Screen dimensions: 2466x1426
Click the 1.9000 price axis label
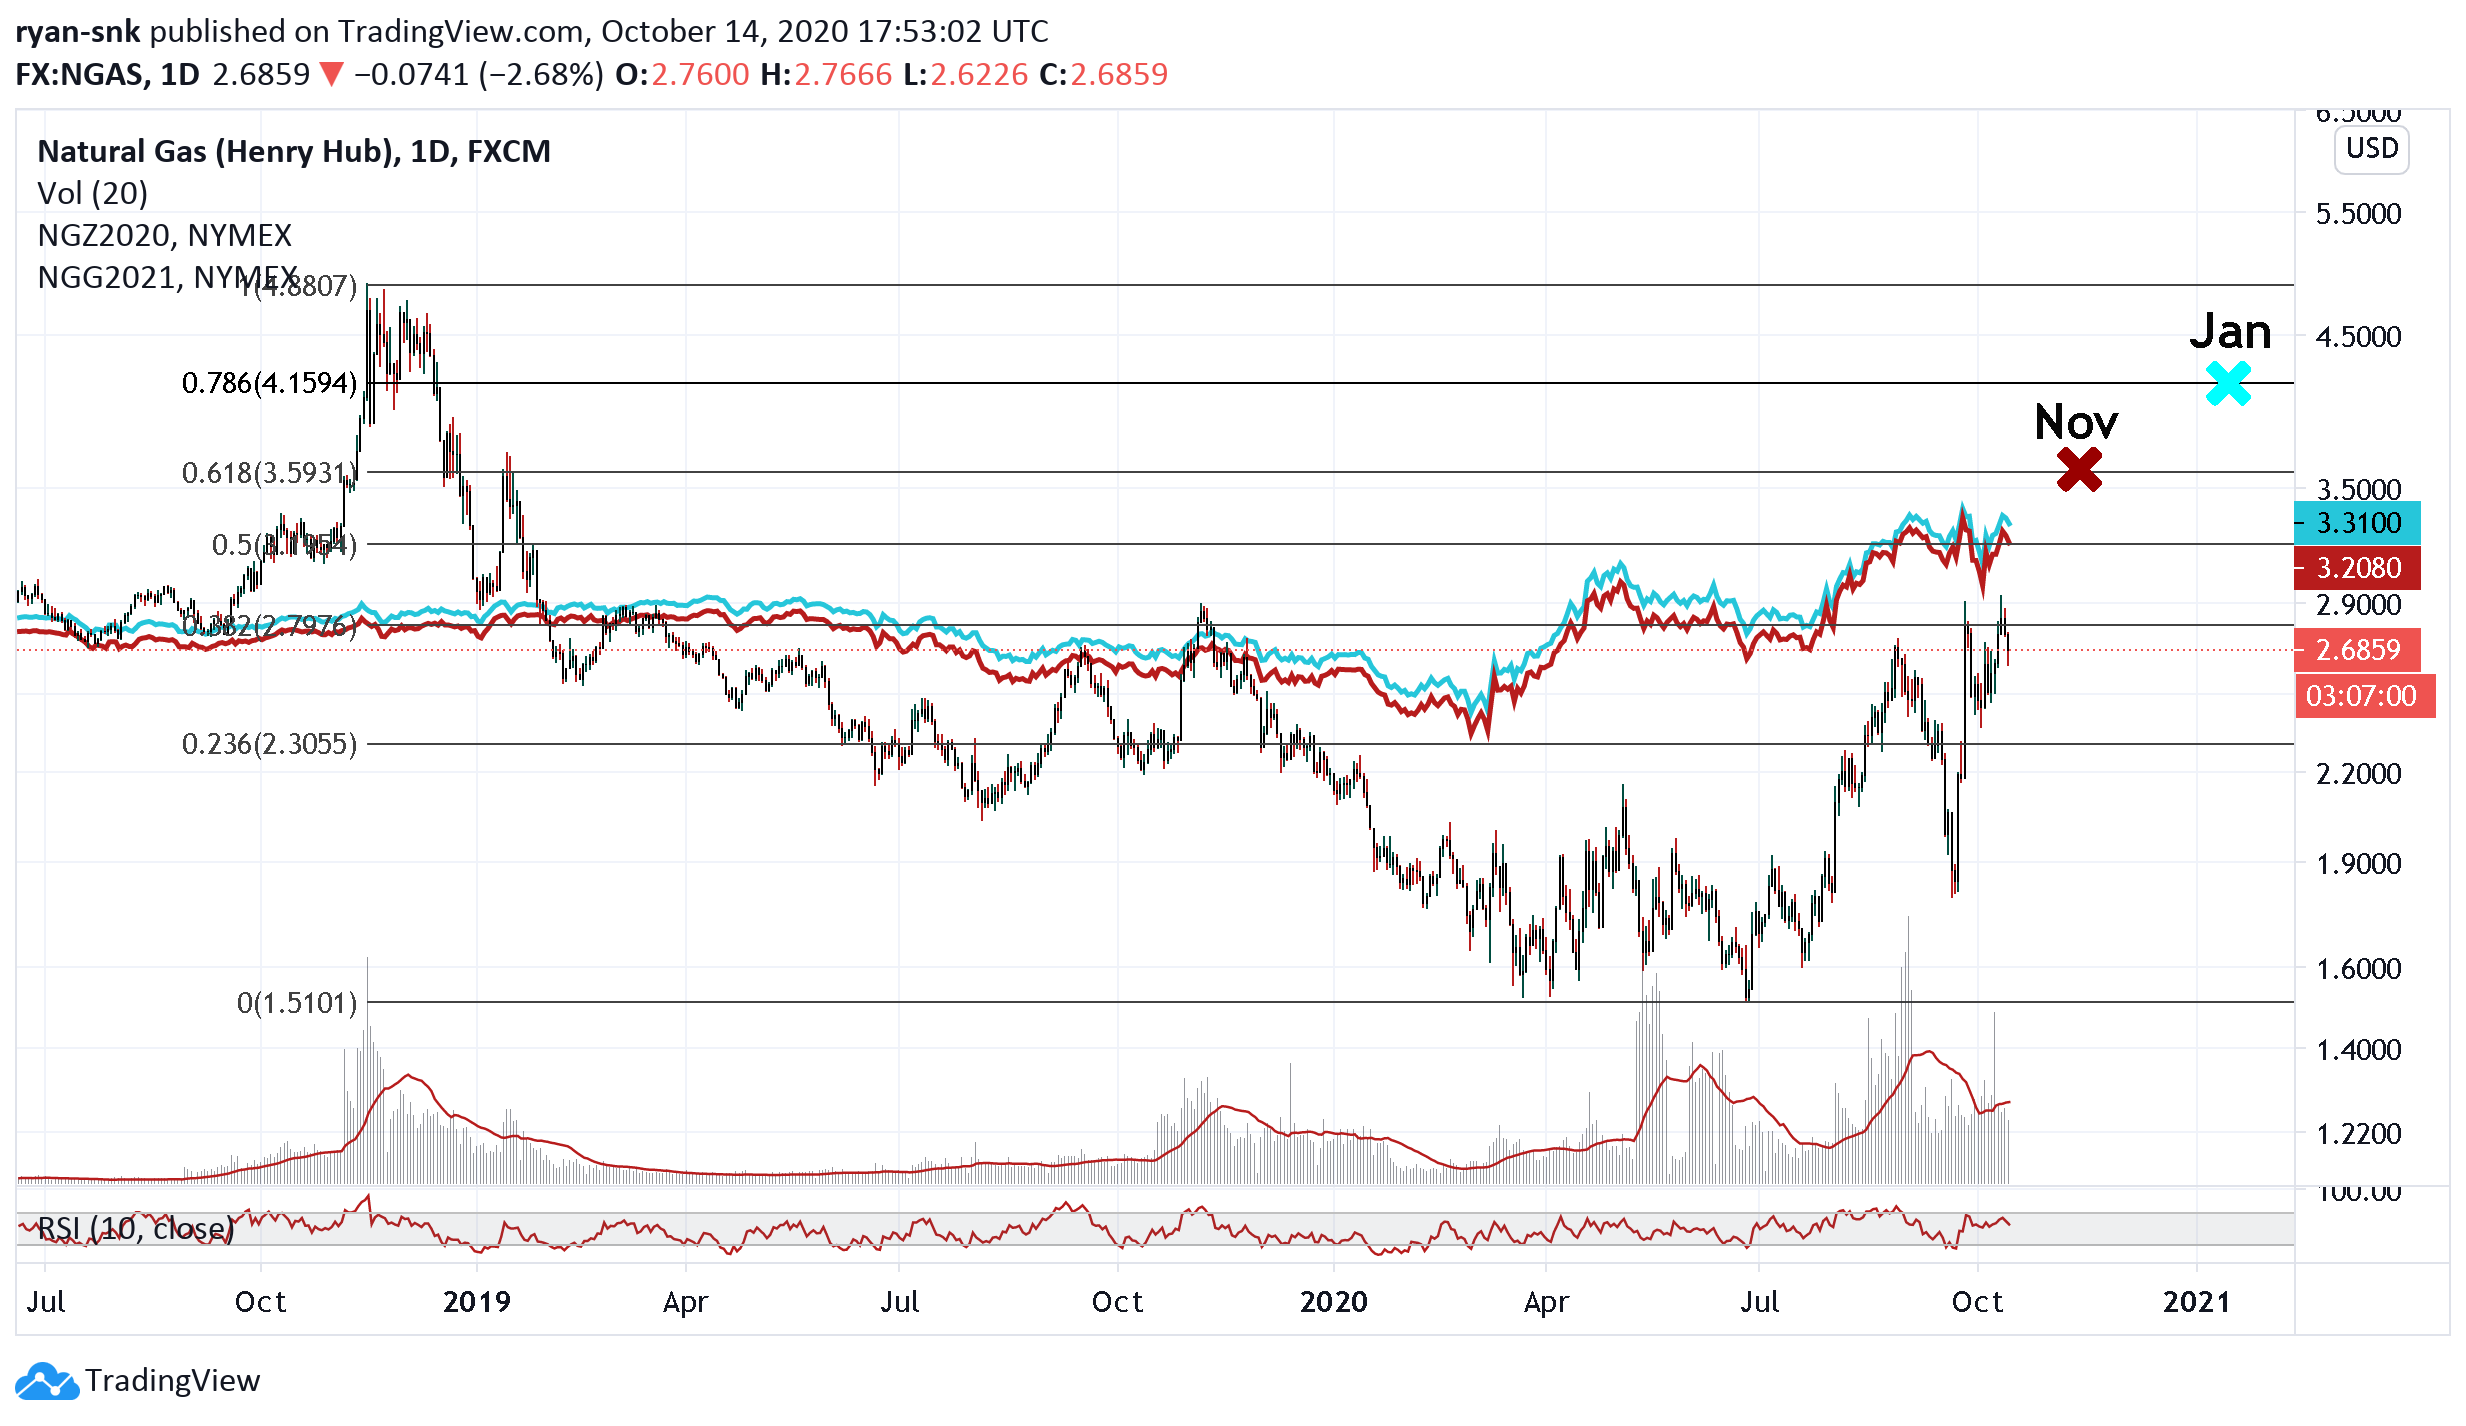2359,864
